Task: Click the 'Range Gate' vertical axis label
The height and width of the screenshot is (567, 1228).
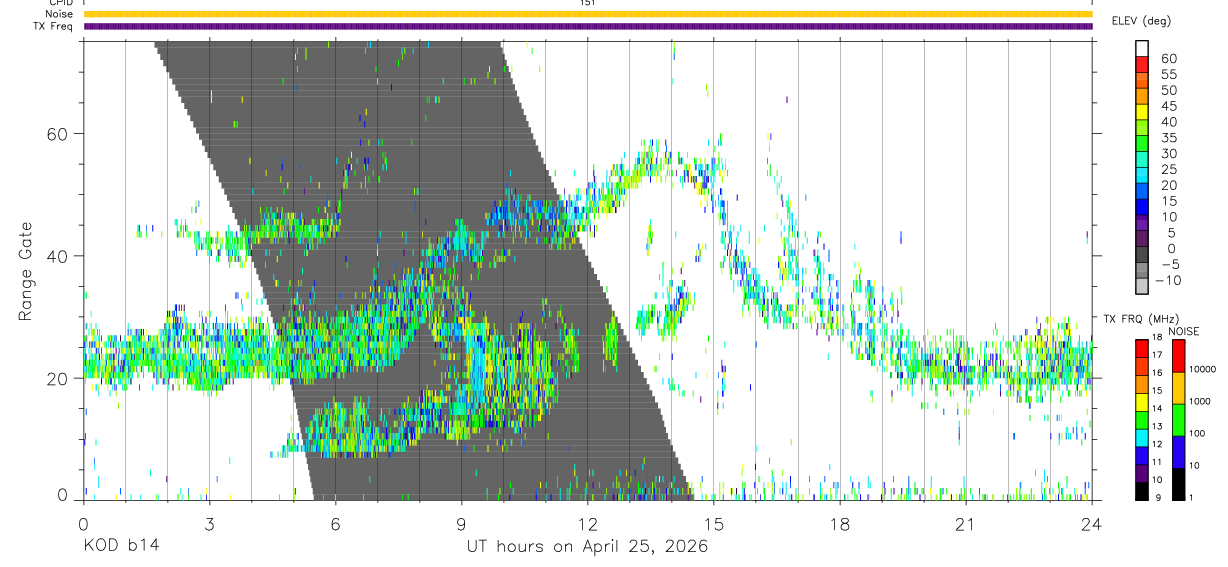Action: [26, 273]
